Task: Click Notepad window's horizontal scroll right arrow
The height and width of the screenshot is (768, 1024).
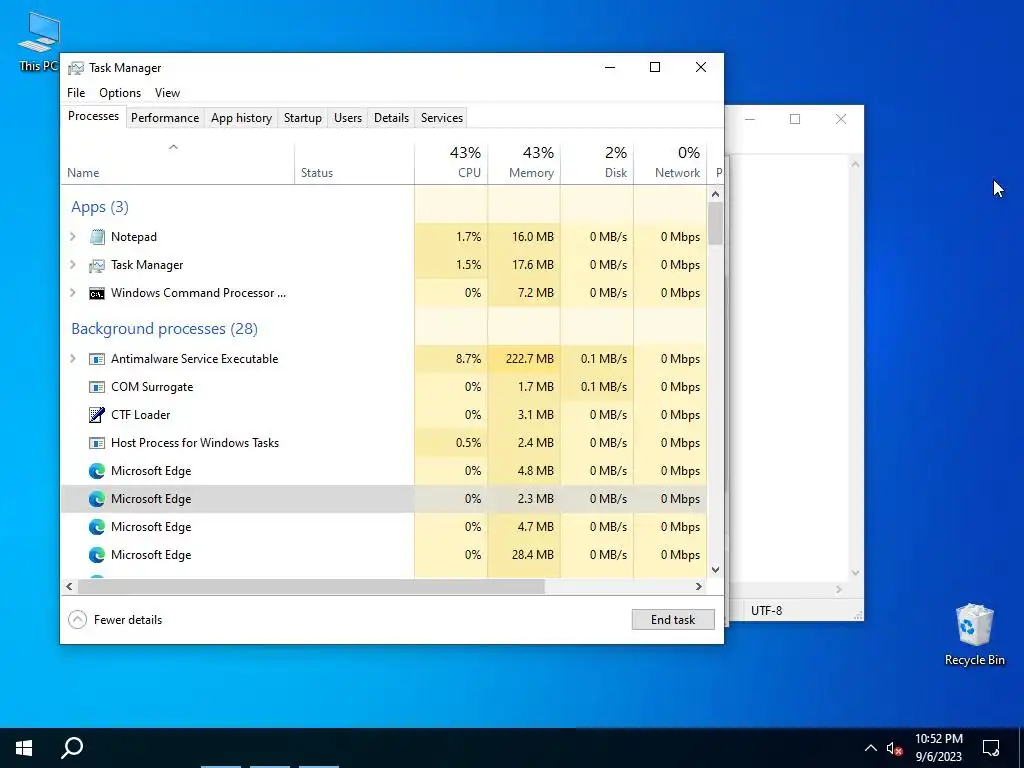Action: pos(839,589)
